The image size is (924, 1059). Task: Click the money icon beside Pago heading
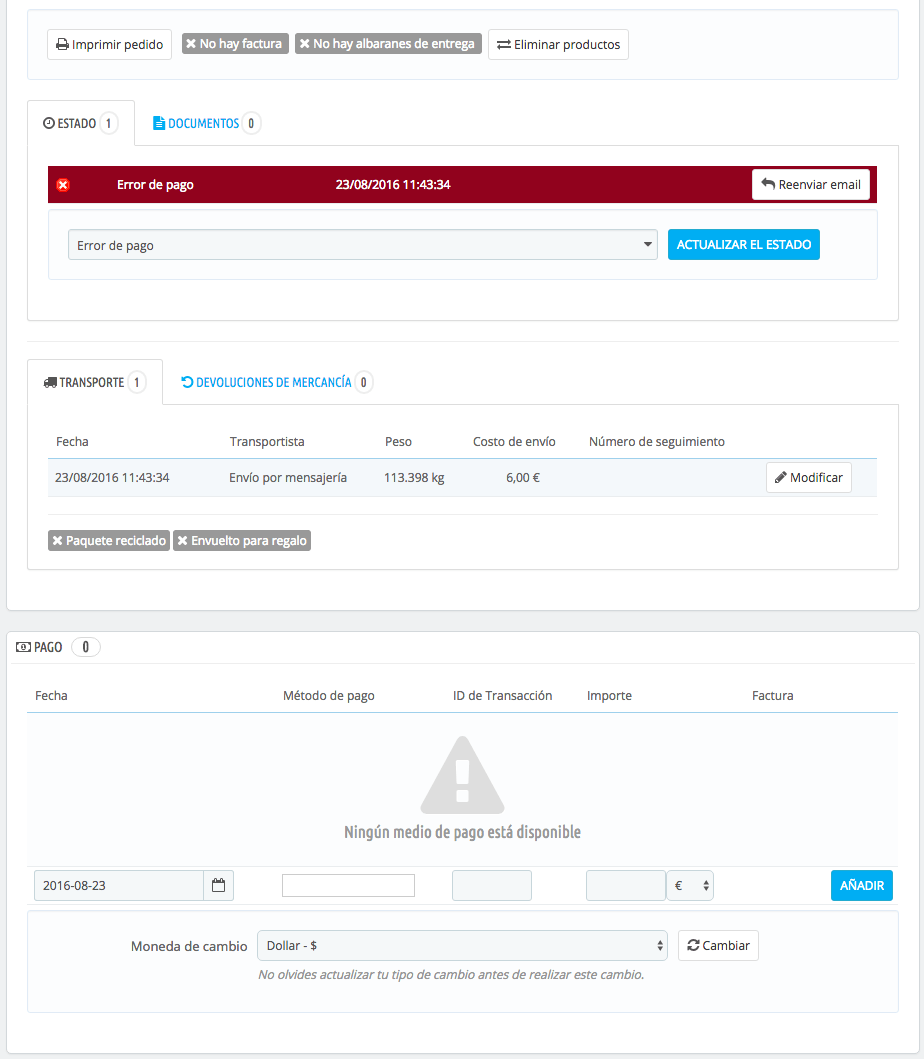[x=23, y=647]
